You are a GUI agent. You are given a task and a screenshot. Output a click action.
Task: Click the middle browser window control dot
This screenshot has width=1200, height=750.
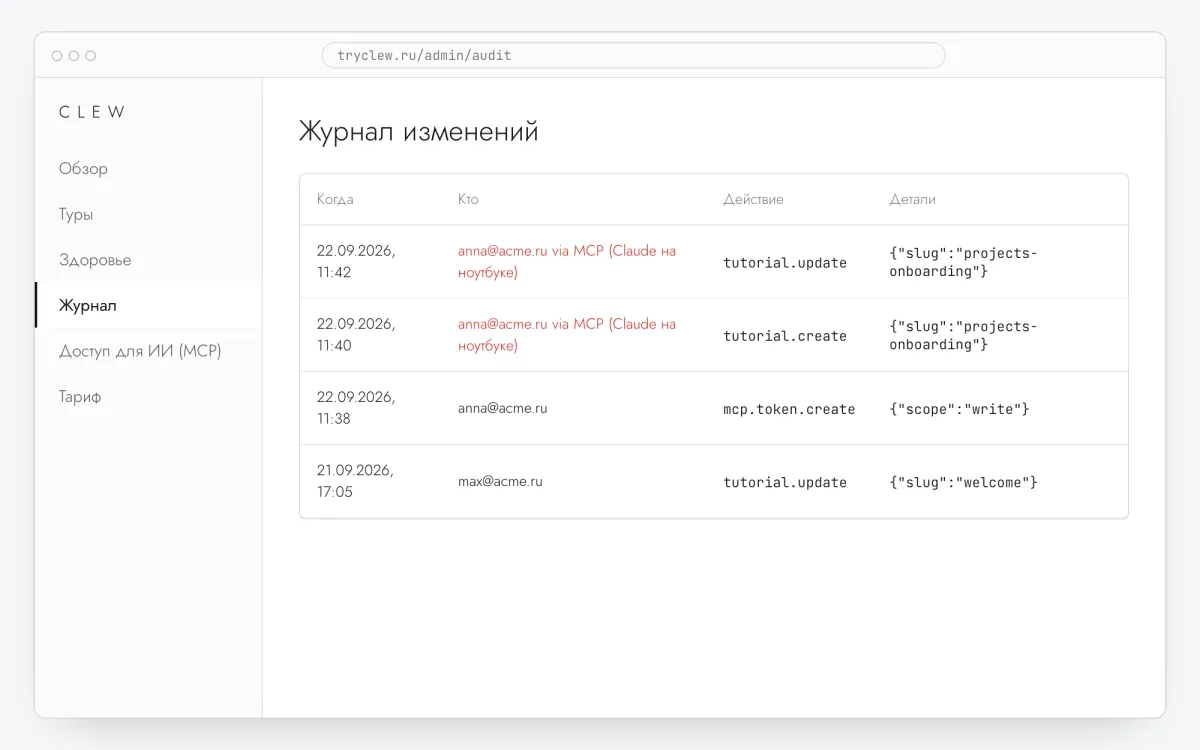coord(74,56)
